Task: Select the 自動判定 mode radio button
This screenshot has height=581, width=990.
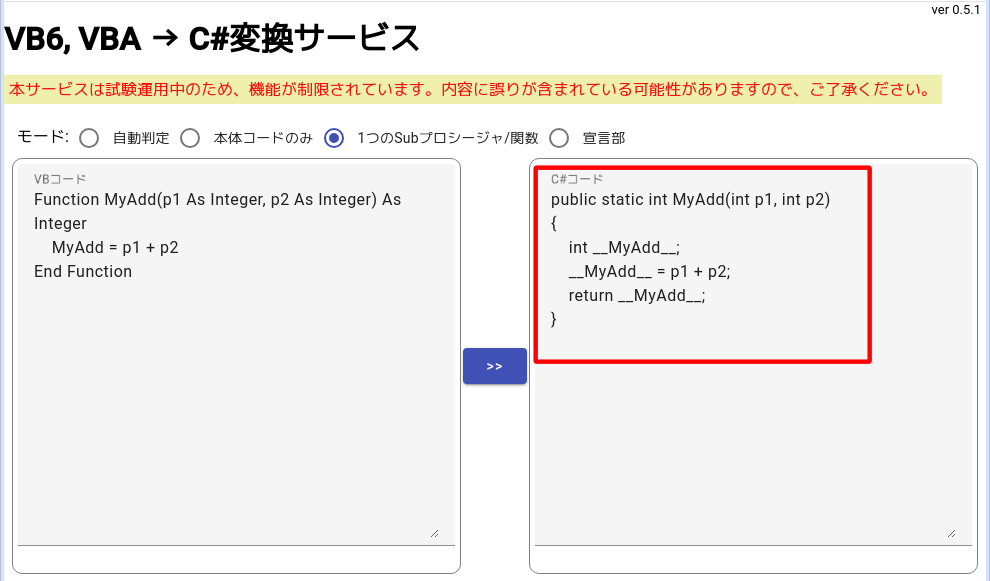Action: pos(89,138)
